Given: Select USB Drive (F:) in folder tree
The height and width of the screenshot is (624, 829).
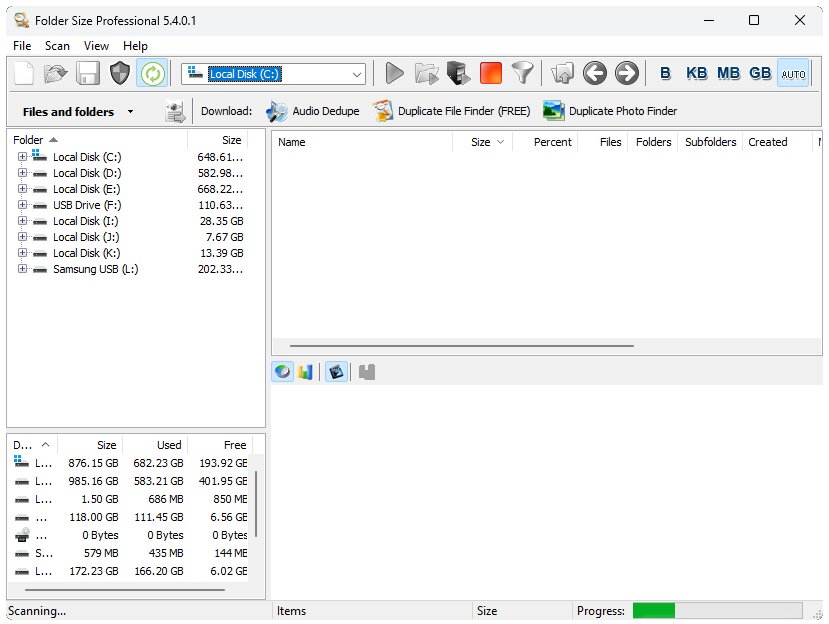Looking at the screenshot, I should [x=87, y=205].
